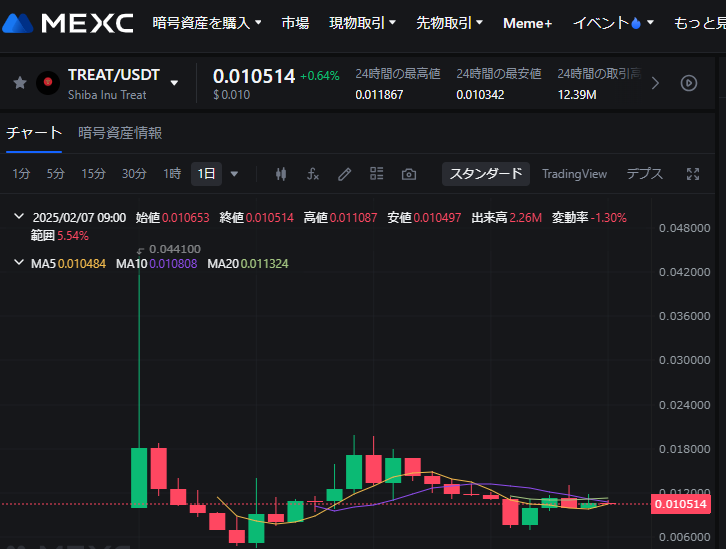
Task: Switch to TradingView chart mode
Action: click(x=574, y=174)
